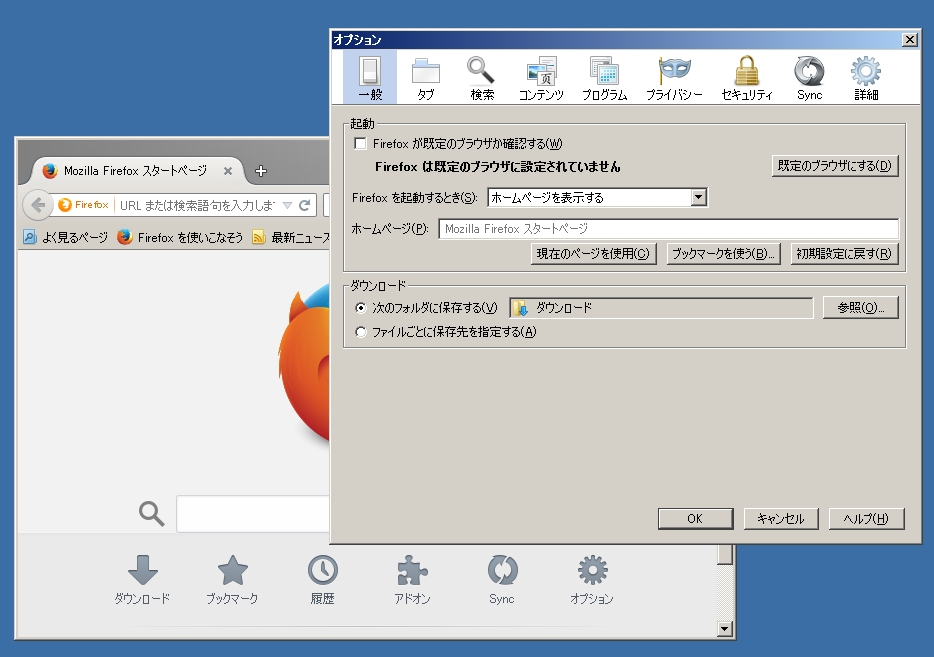The height and width of the screenshot is (657, 934).
Task: Open the Firefox startup action dropdown
Action: [698, 197]
